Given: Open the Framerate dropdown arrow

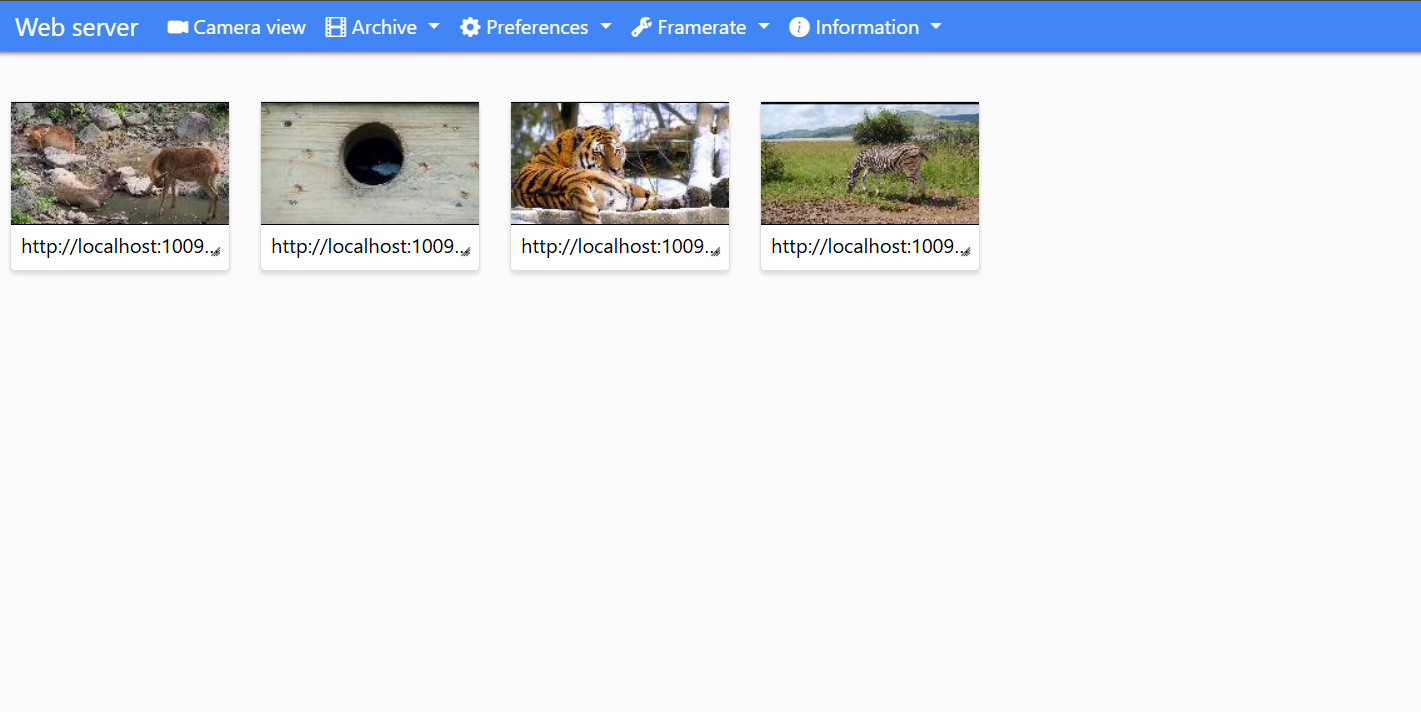Looking at the screenshot, I should [764, 27].
